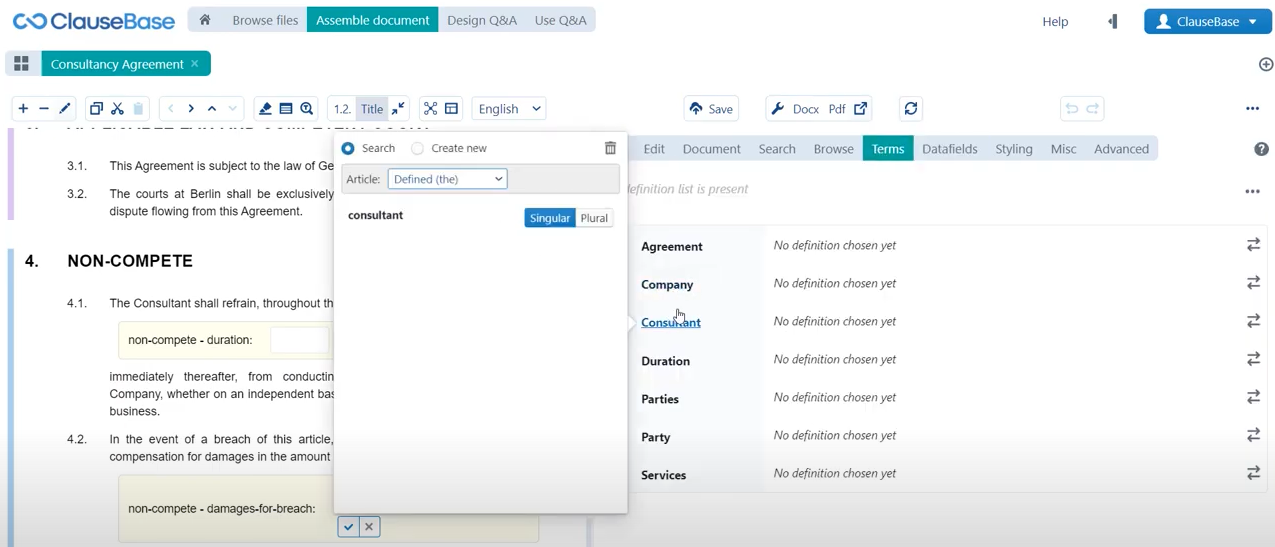Click the magnifier zoom icon in toolbar

[307, 109]
